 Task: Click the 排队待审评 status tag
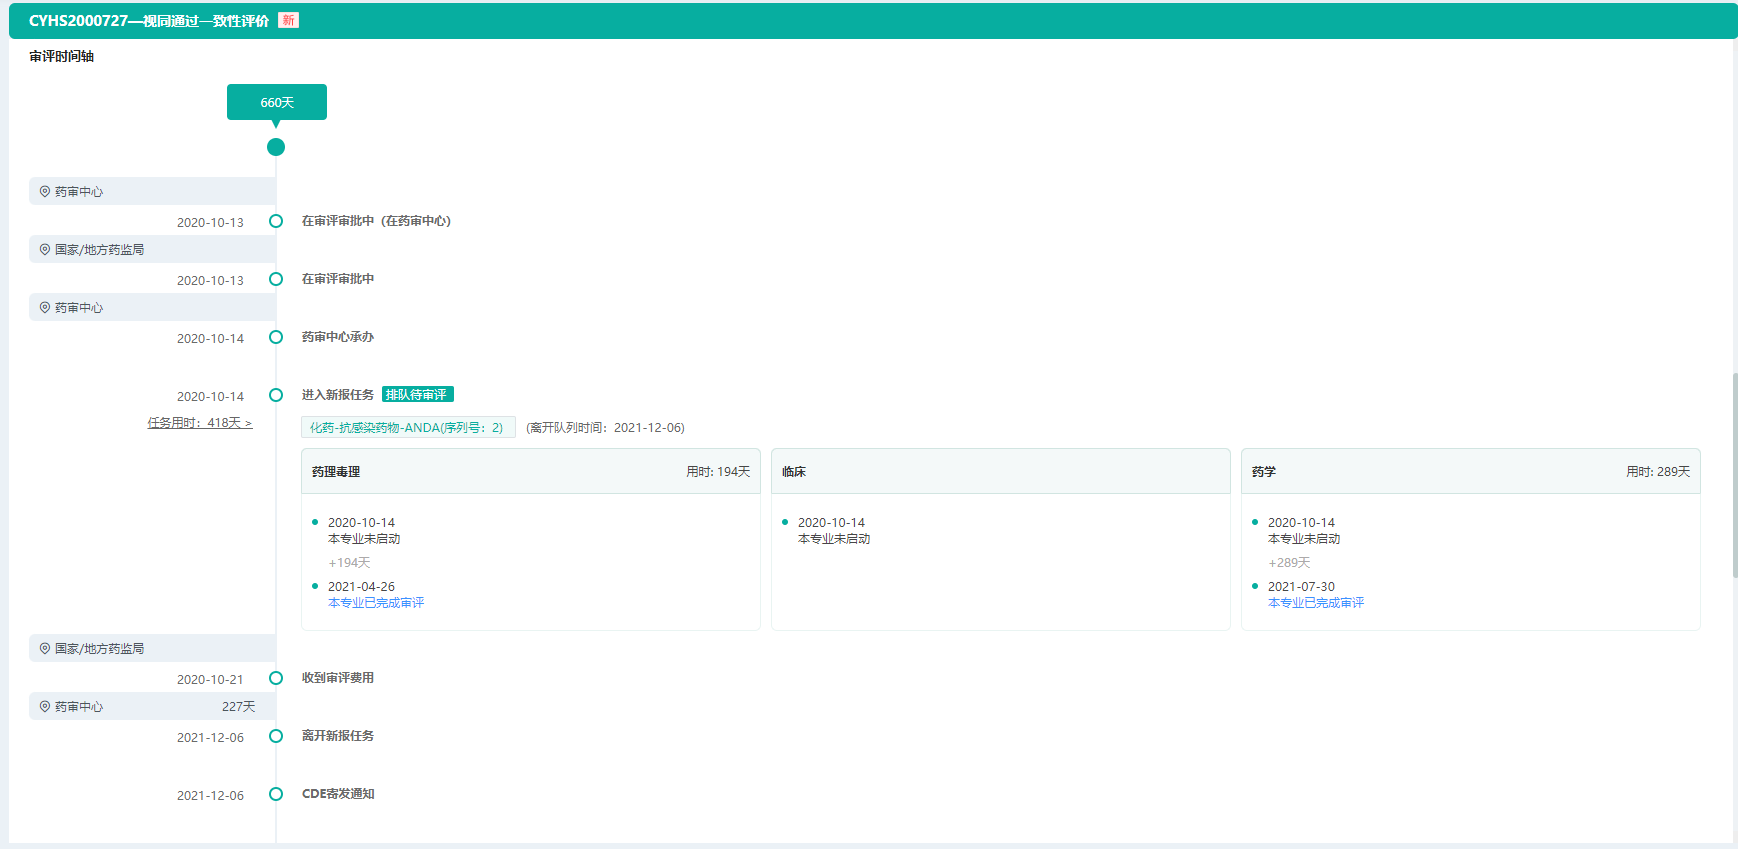click(417, 395)
